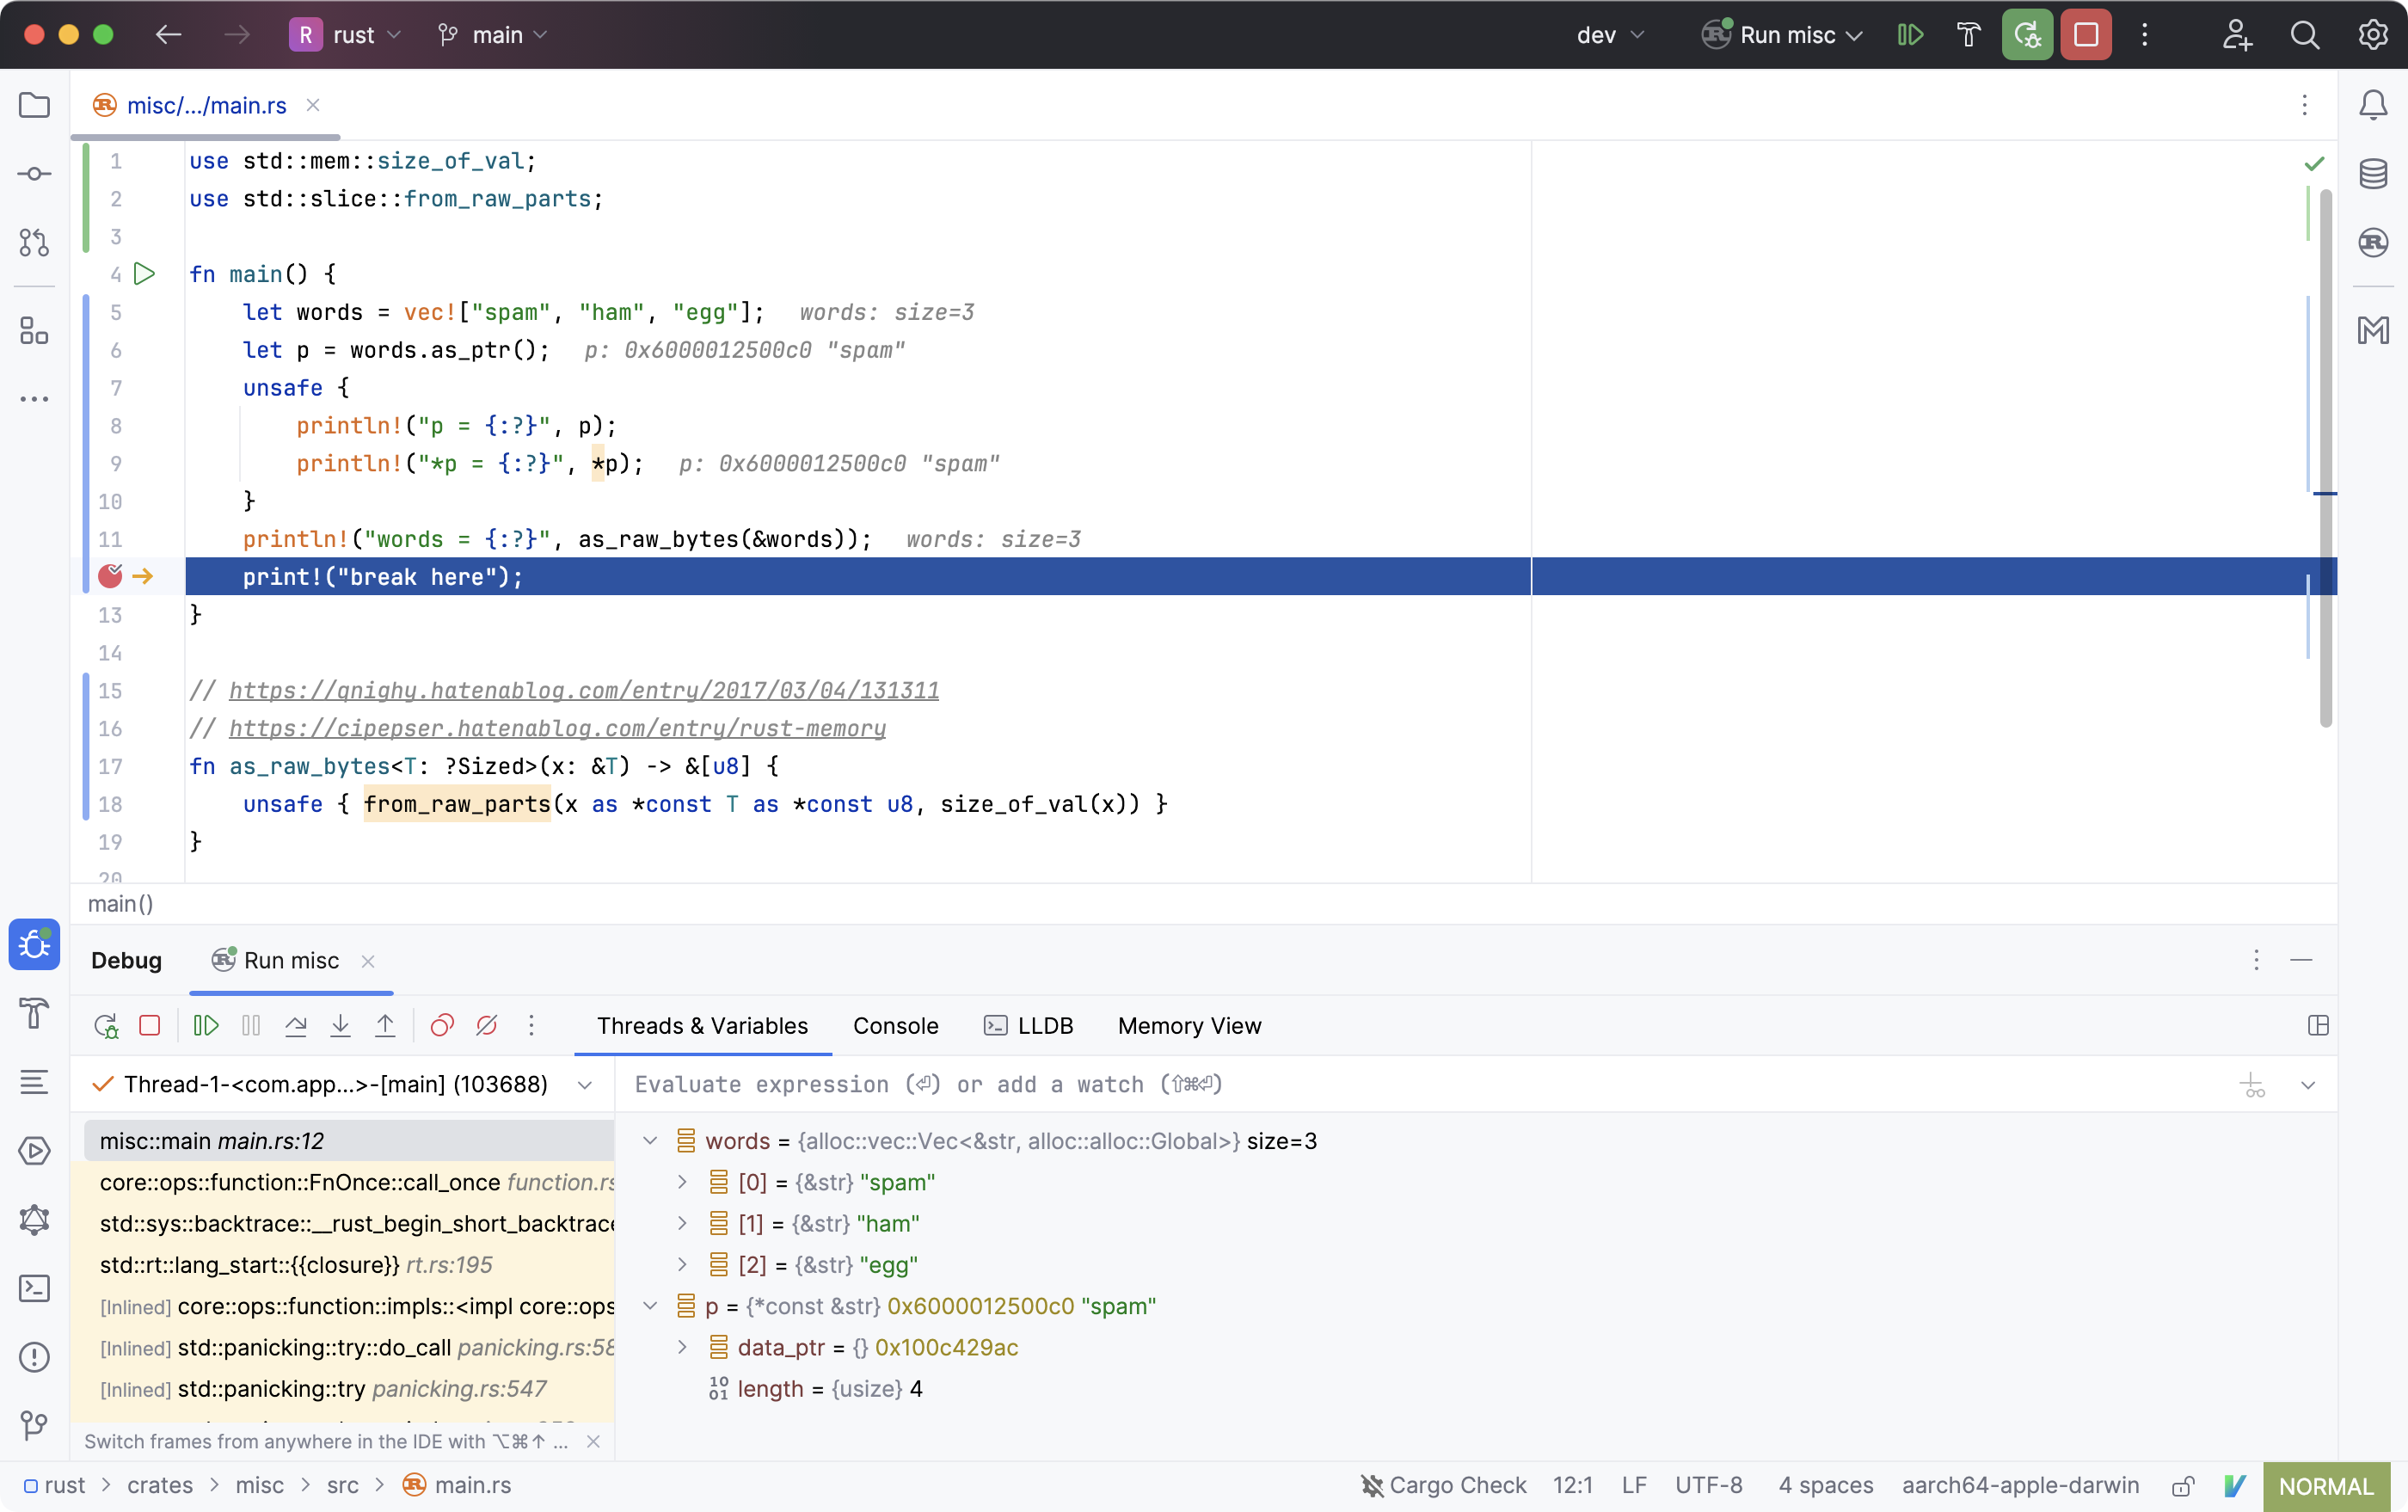Click Build hammer icon in top toolbar
The image size is (2408, 1512).
pyautogui.click(x=1969, y=35)
